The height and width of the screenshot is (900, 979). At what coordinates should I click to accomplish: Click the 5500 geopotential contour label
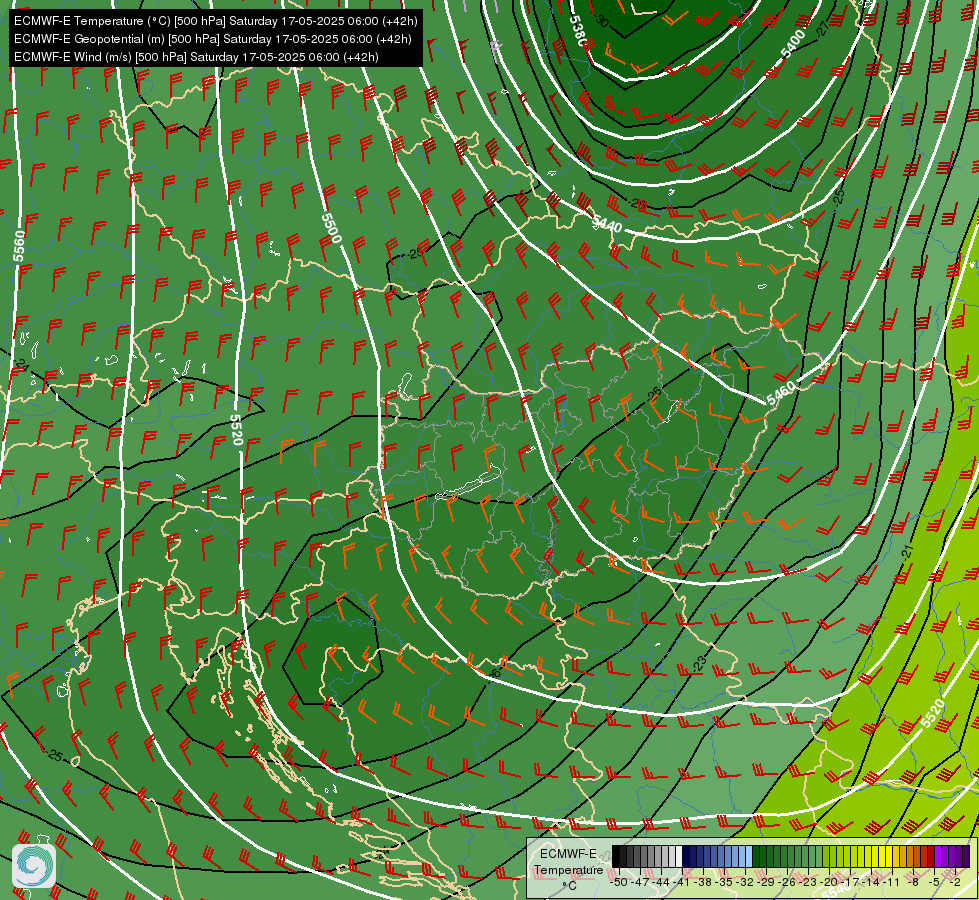331,228
